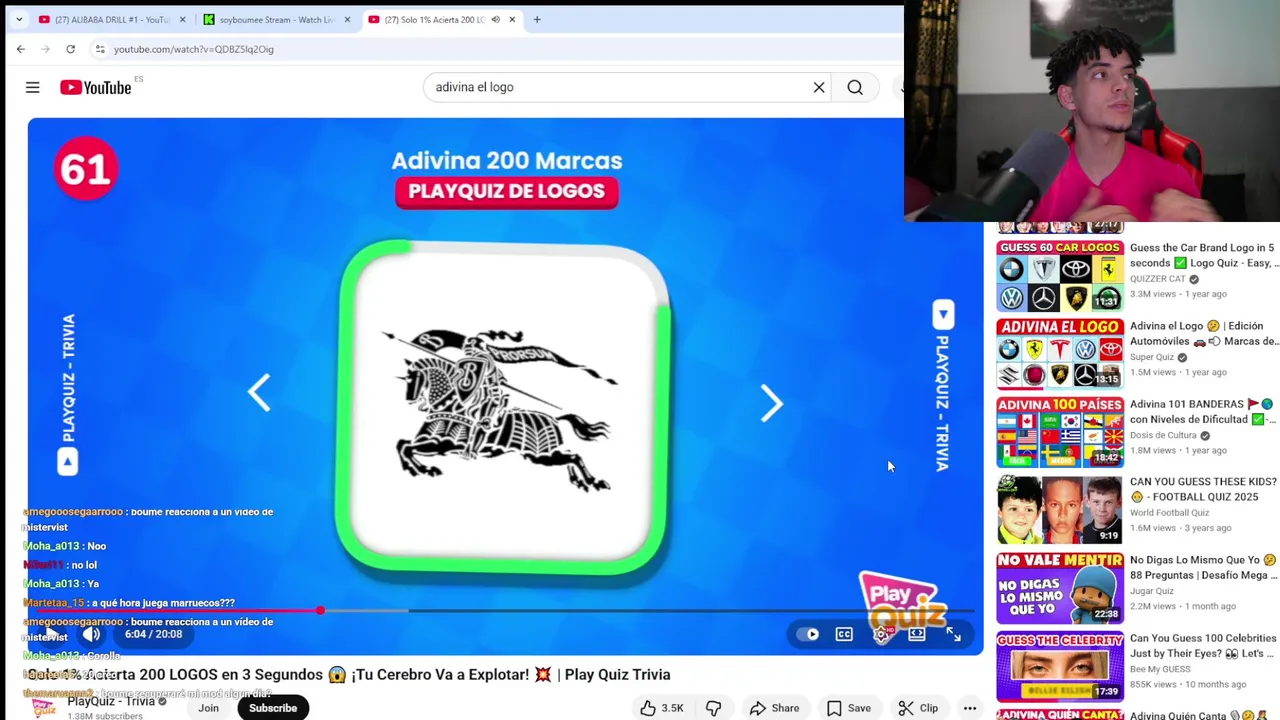Open Guess the Car Brand Logo video title

[x=1204, y=256]
